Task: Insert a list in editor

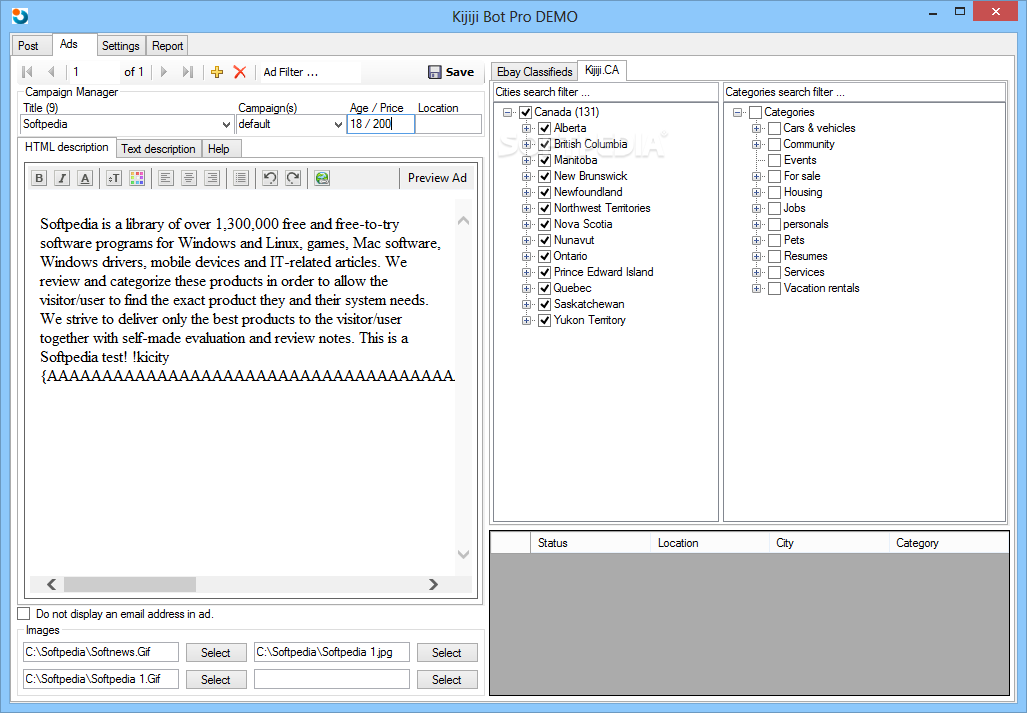Action: (241, 178)
